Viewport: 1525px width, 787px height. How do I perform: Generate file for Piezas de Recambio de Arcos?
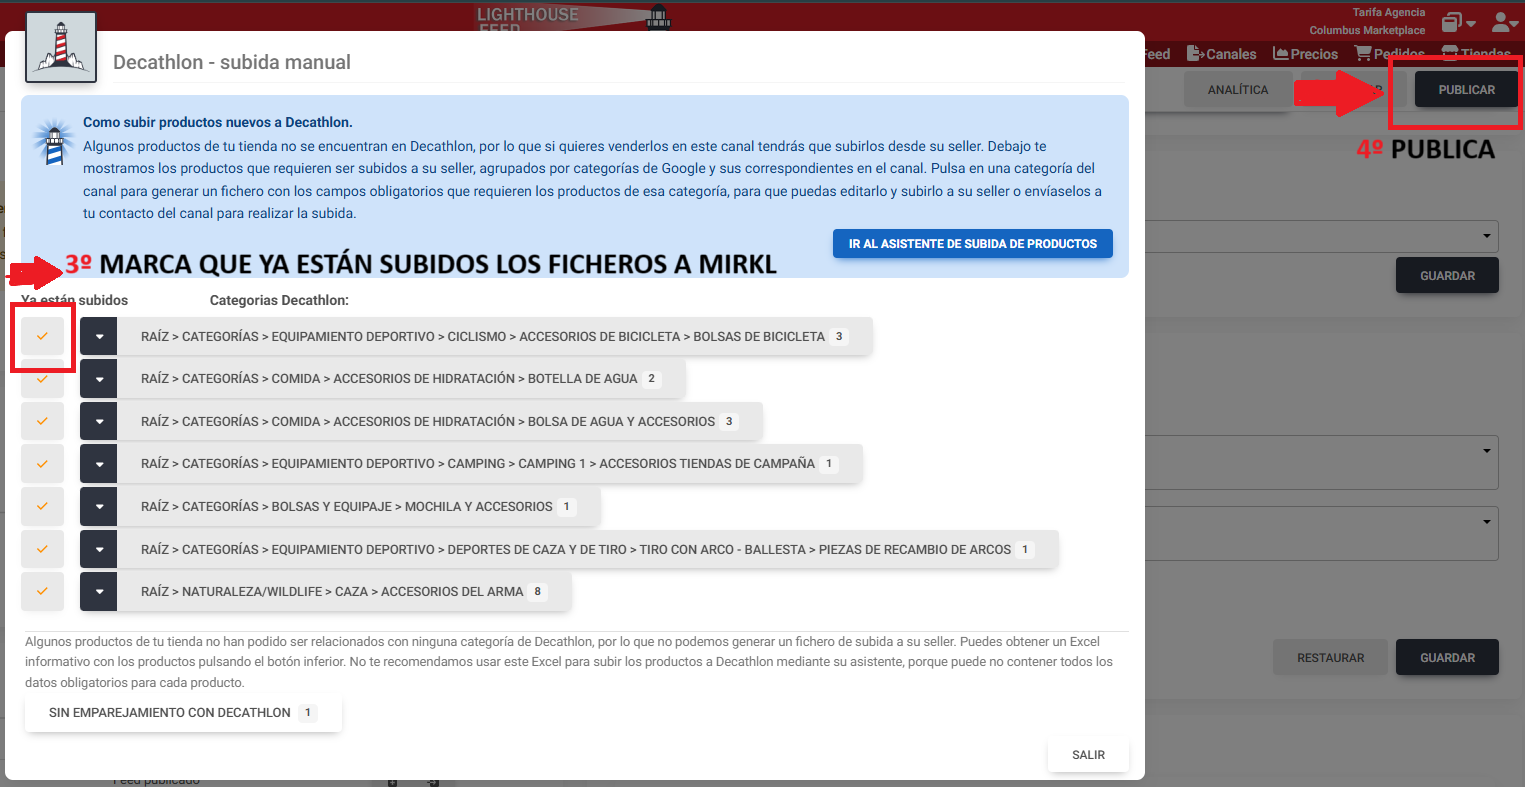click(588, 549)
